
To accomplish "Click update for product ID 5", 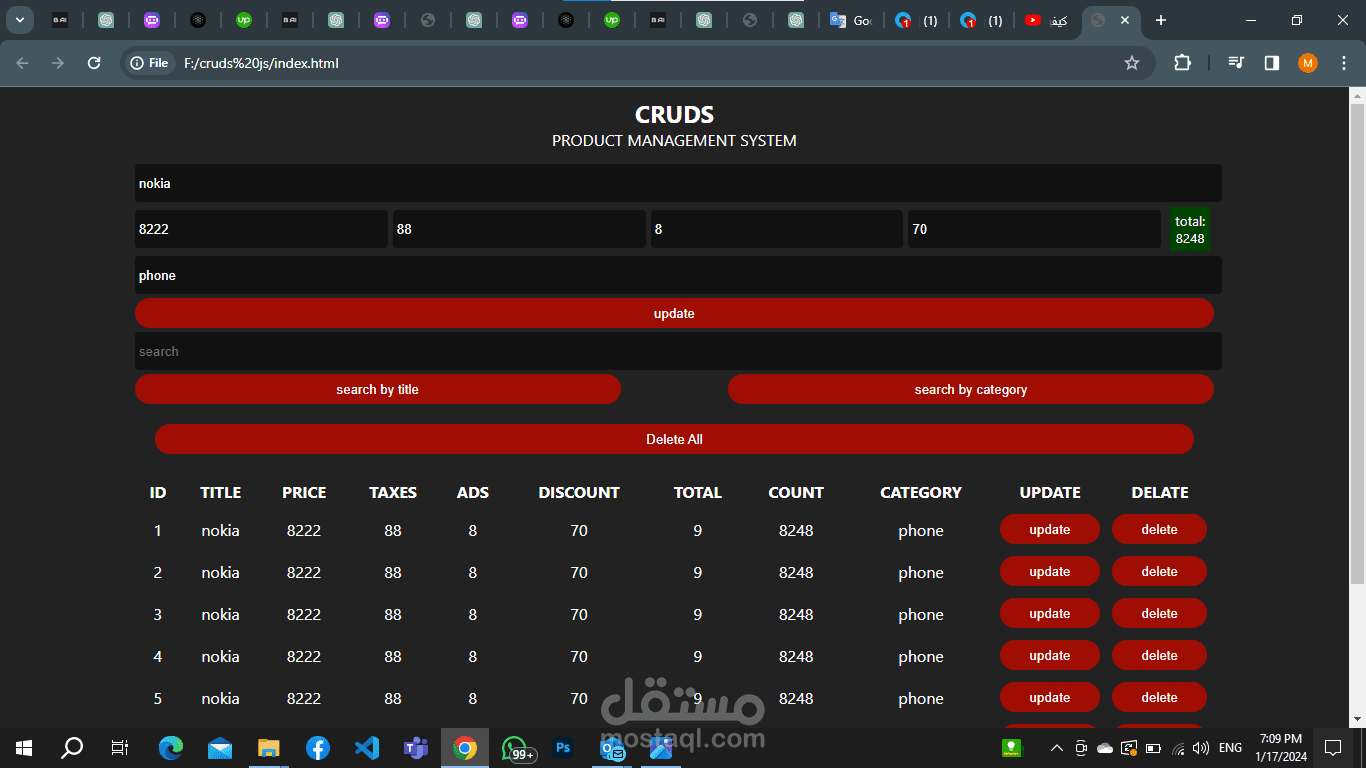I will click(x=1050, y=697).
